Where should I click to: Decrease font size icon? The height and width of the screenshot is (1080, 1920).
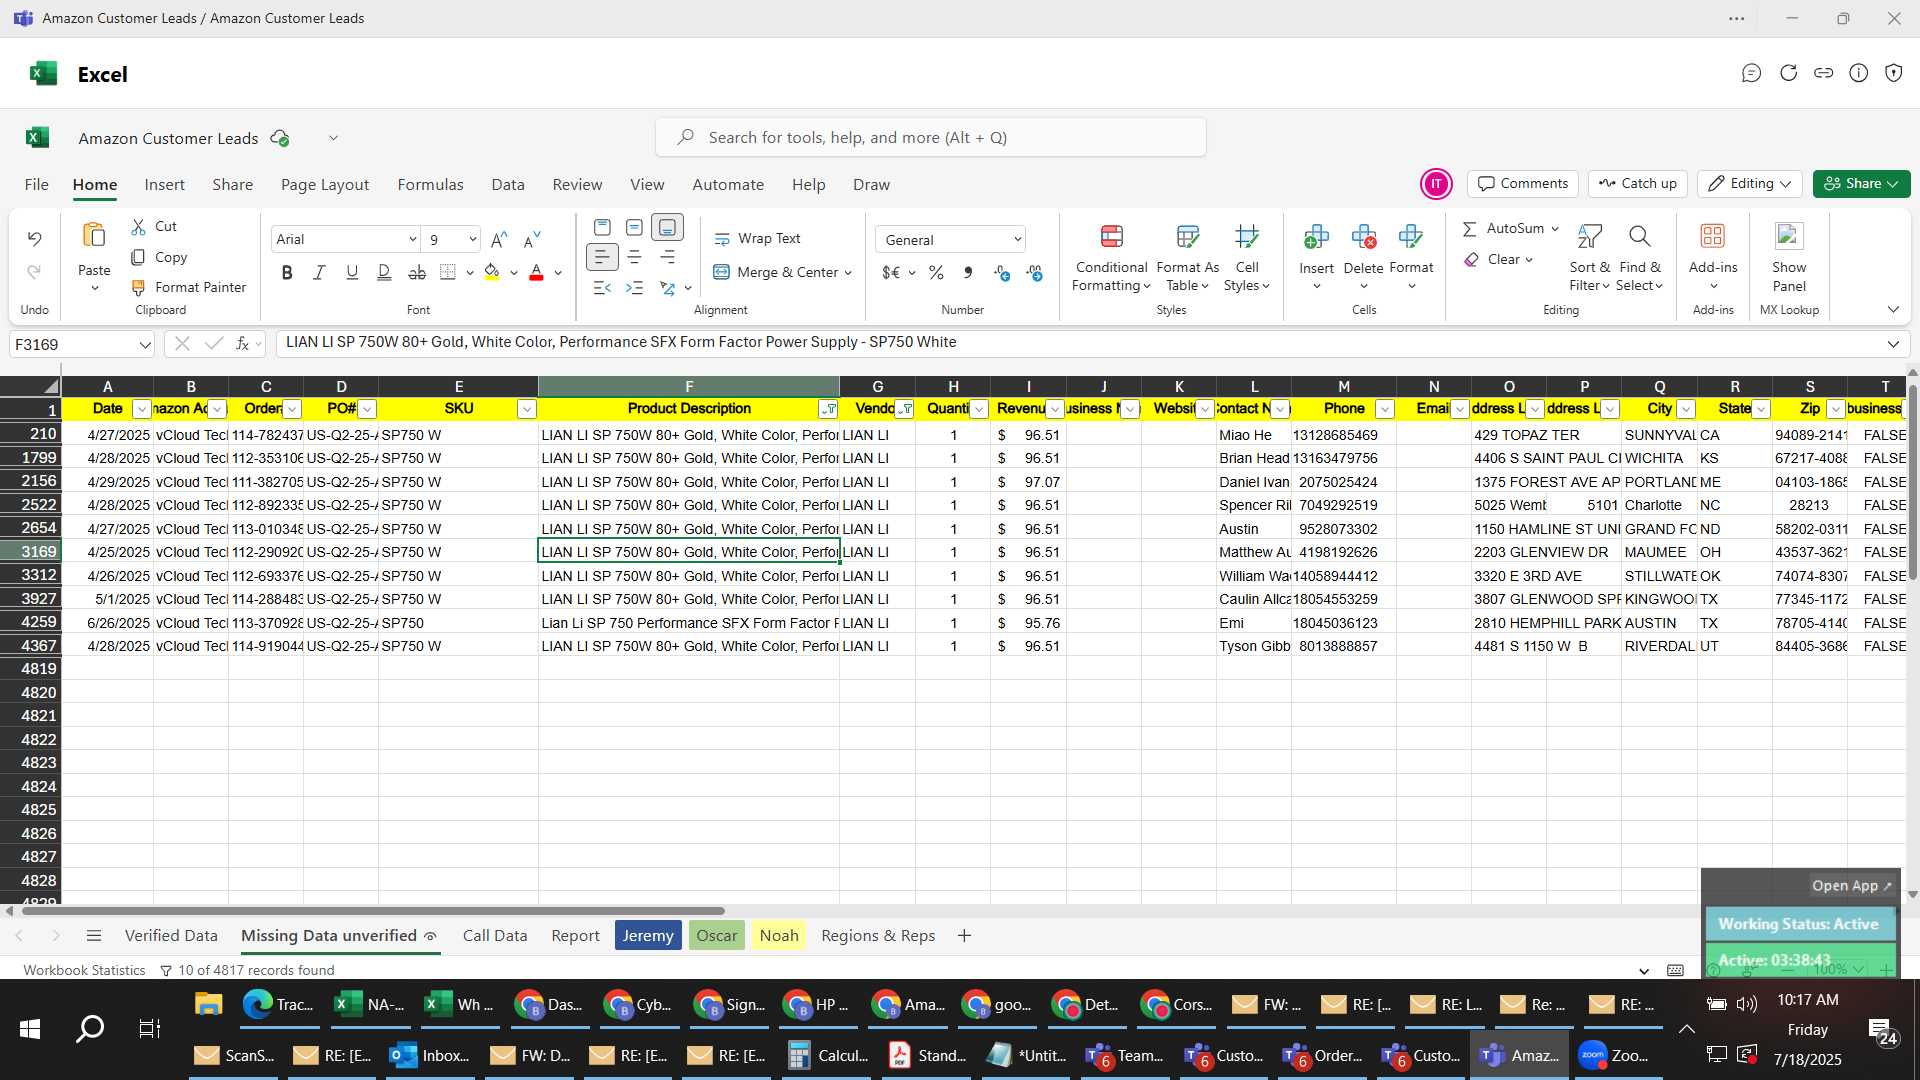tap(532, 240)
